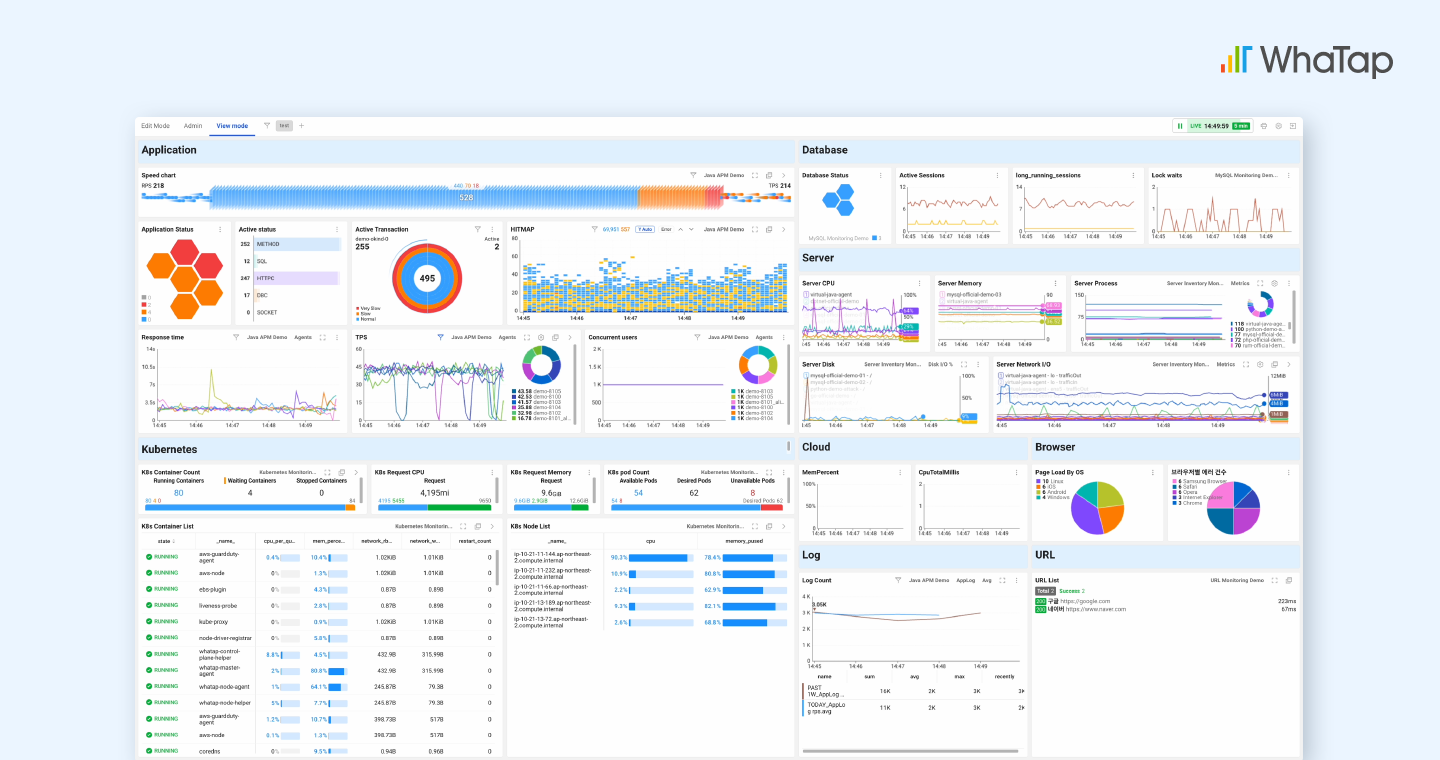This screenshot has width=1440, height=760.
Task: Maximize the K8s Container List widget
Action: point(463,525)
